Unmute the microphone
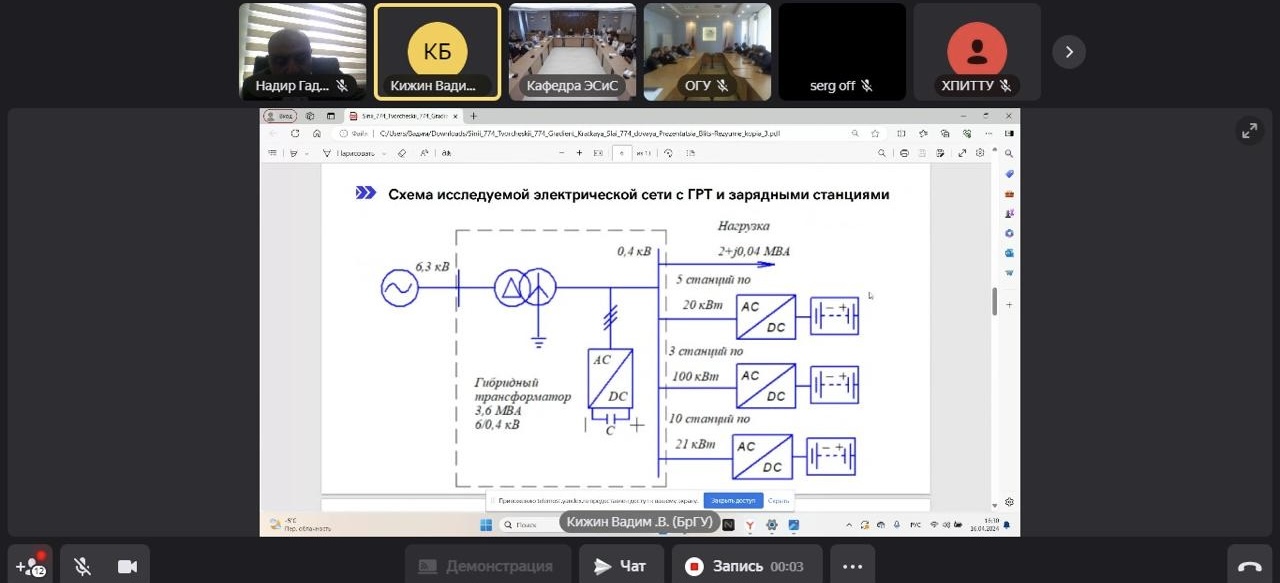 click(x=82, y=566)
